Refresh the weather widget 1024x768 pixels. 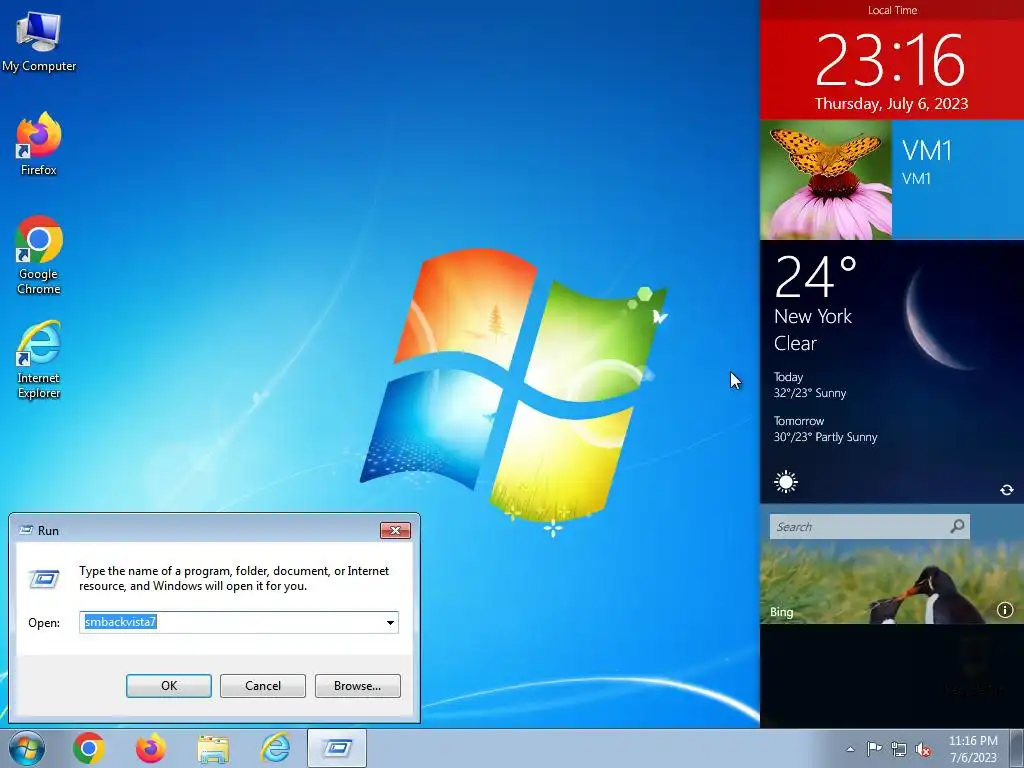click(x=1006, y=490)
